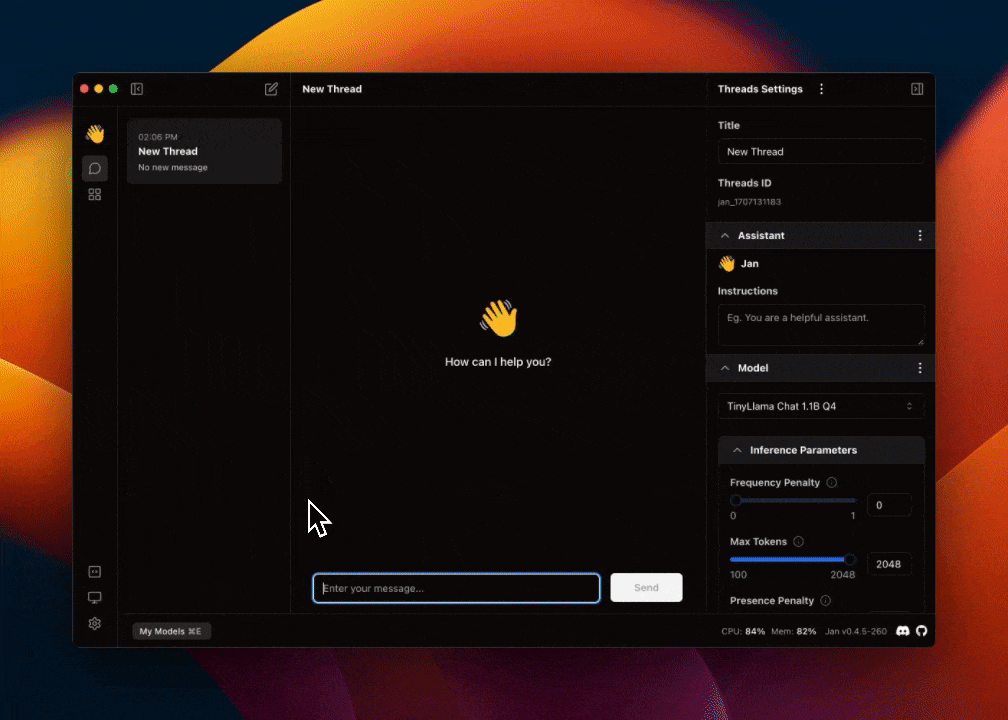Image resolution: width=1008 pixels, height=720 pixels.
Task: Click the Max Tokens slider handle
Action: [850, 559]
